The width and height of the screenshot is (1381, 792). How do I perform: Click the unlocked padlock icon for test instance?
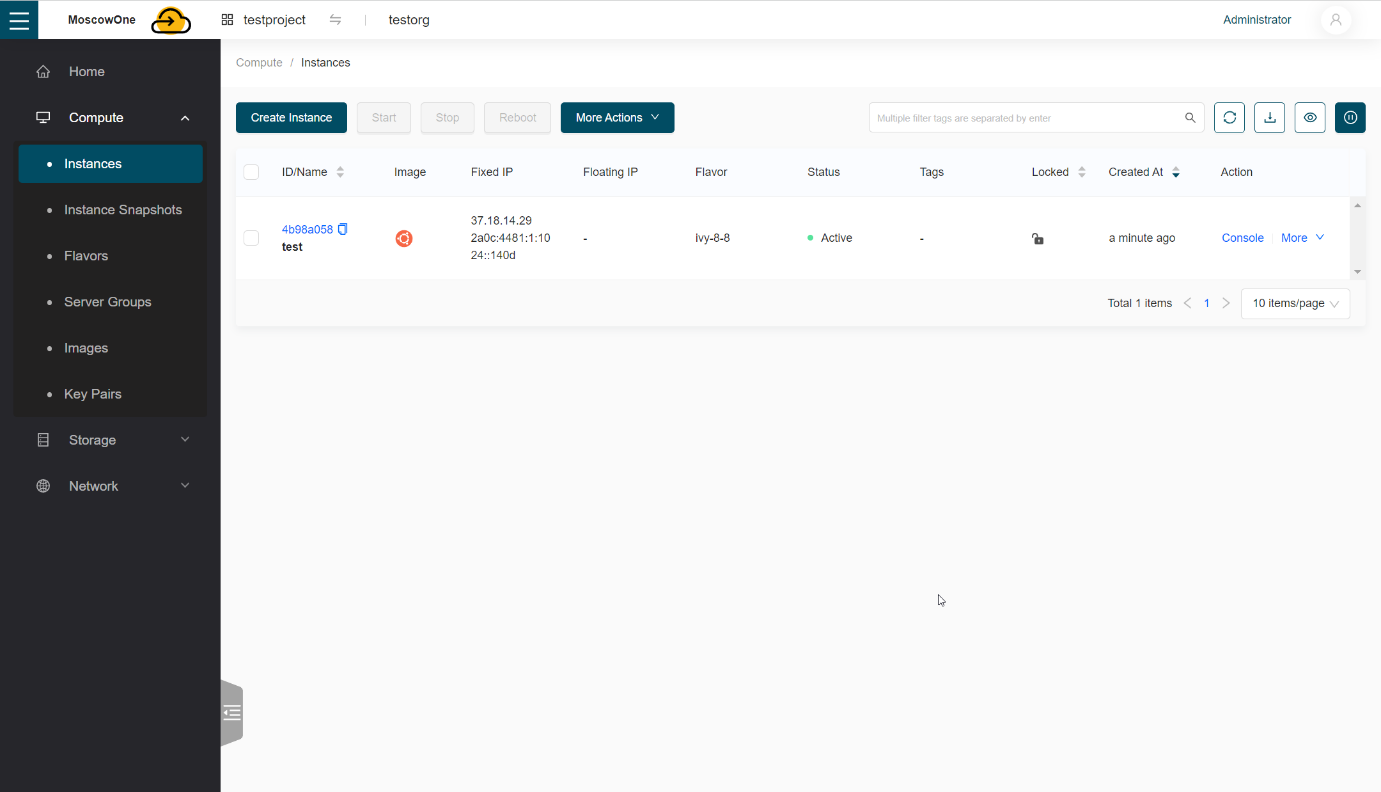pos(1038,239)
